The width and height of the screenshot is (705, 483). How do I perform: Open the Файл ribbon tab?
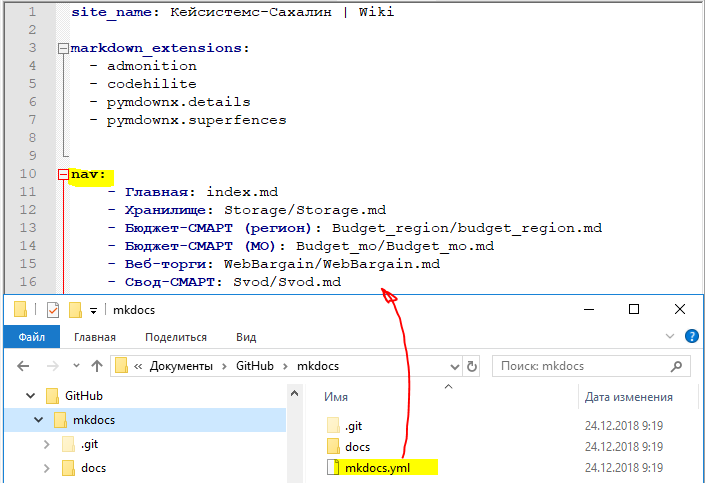tap(31, 337)
